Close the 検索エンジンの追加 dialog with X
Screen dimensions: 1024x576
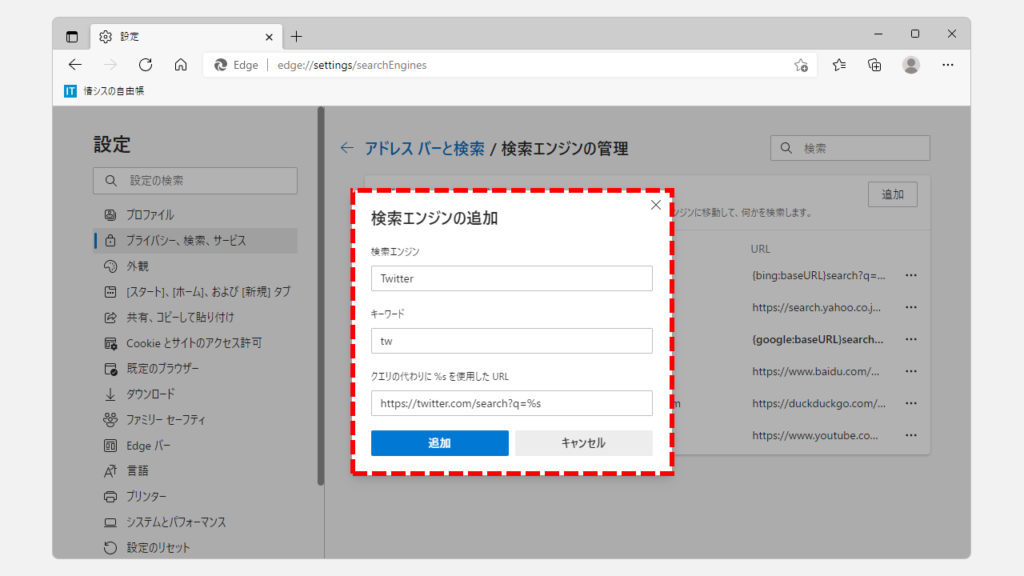(656, 205)
